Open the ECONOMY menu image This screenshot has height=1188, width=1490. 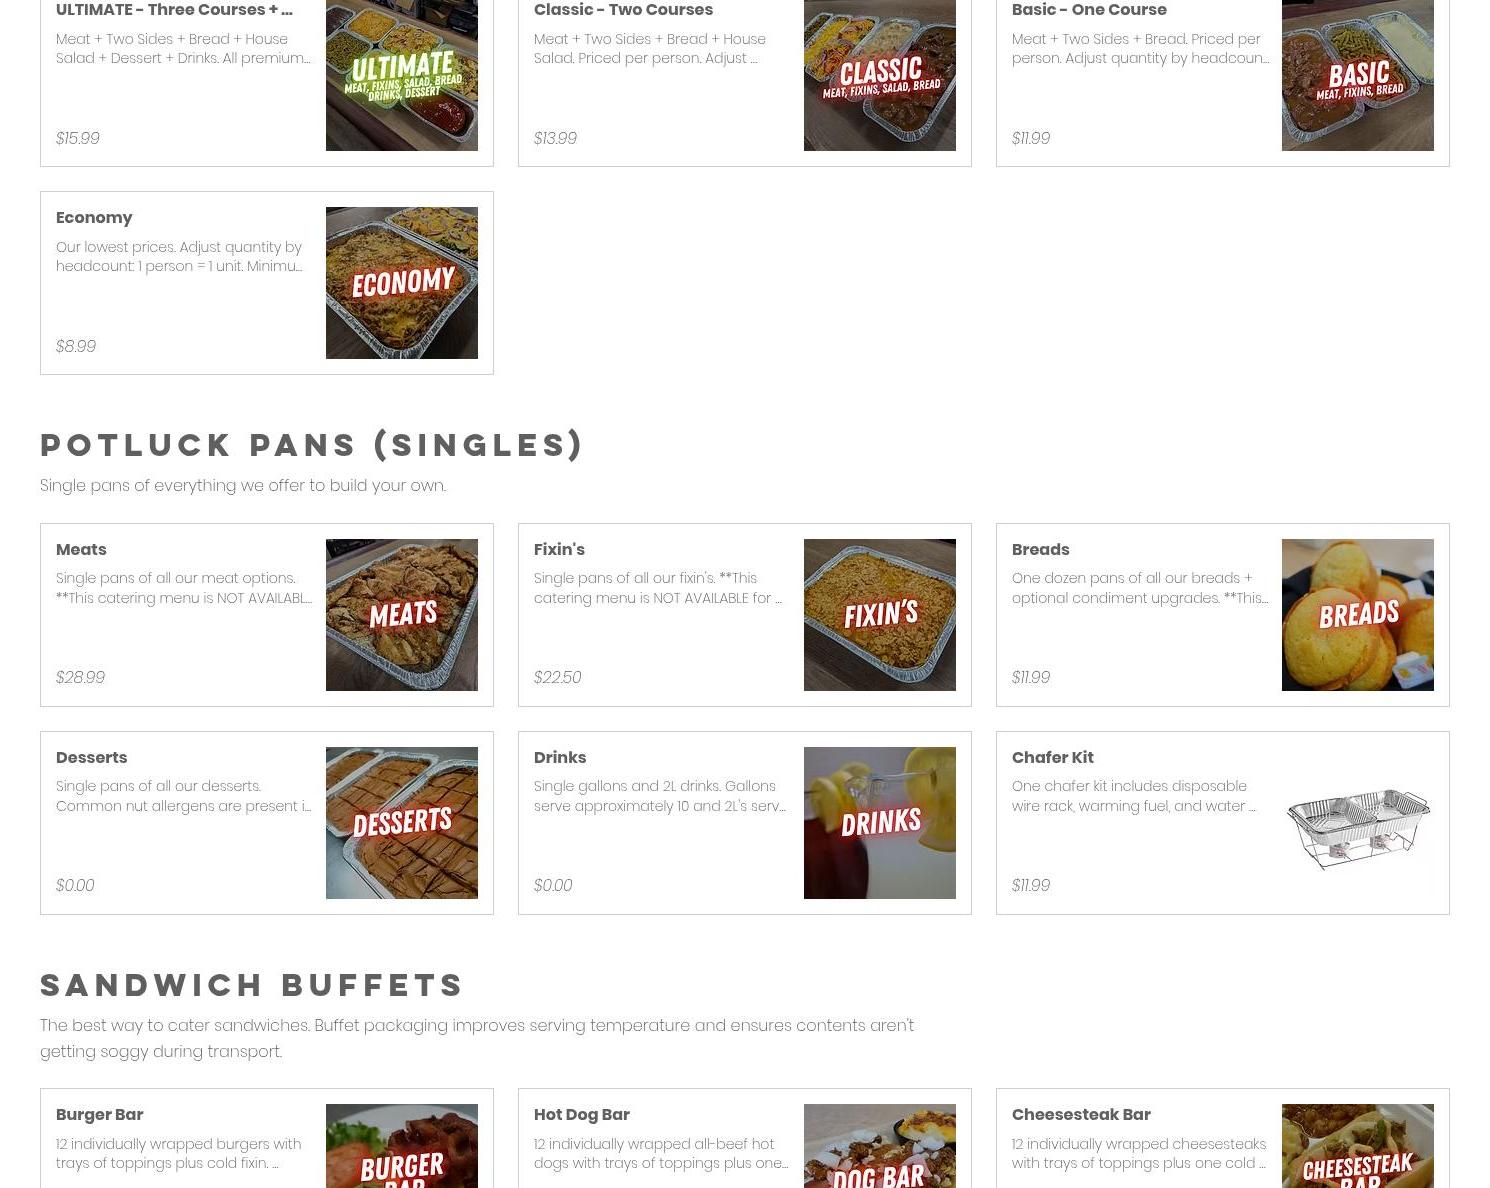click(x=402, y=283)
